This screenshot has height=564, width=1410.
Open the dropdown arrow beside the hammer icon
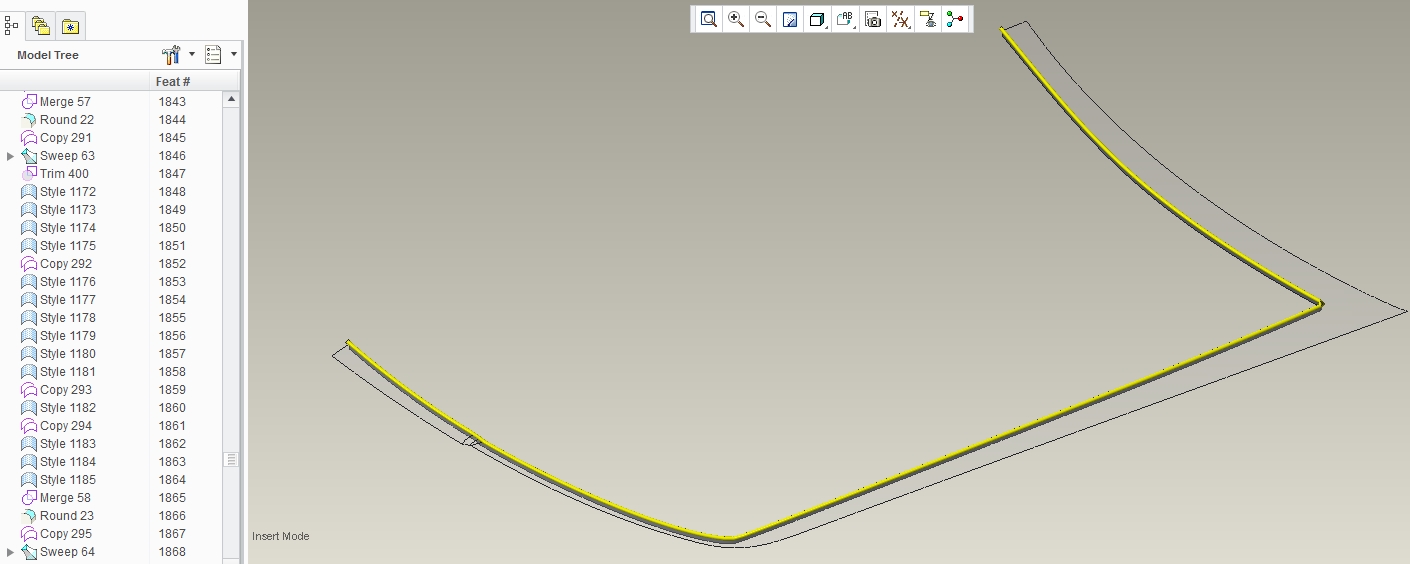click(x=192, y=54)
